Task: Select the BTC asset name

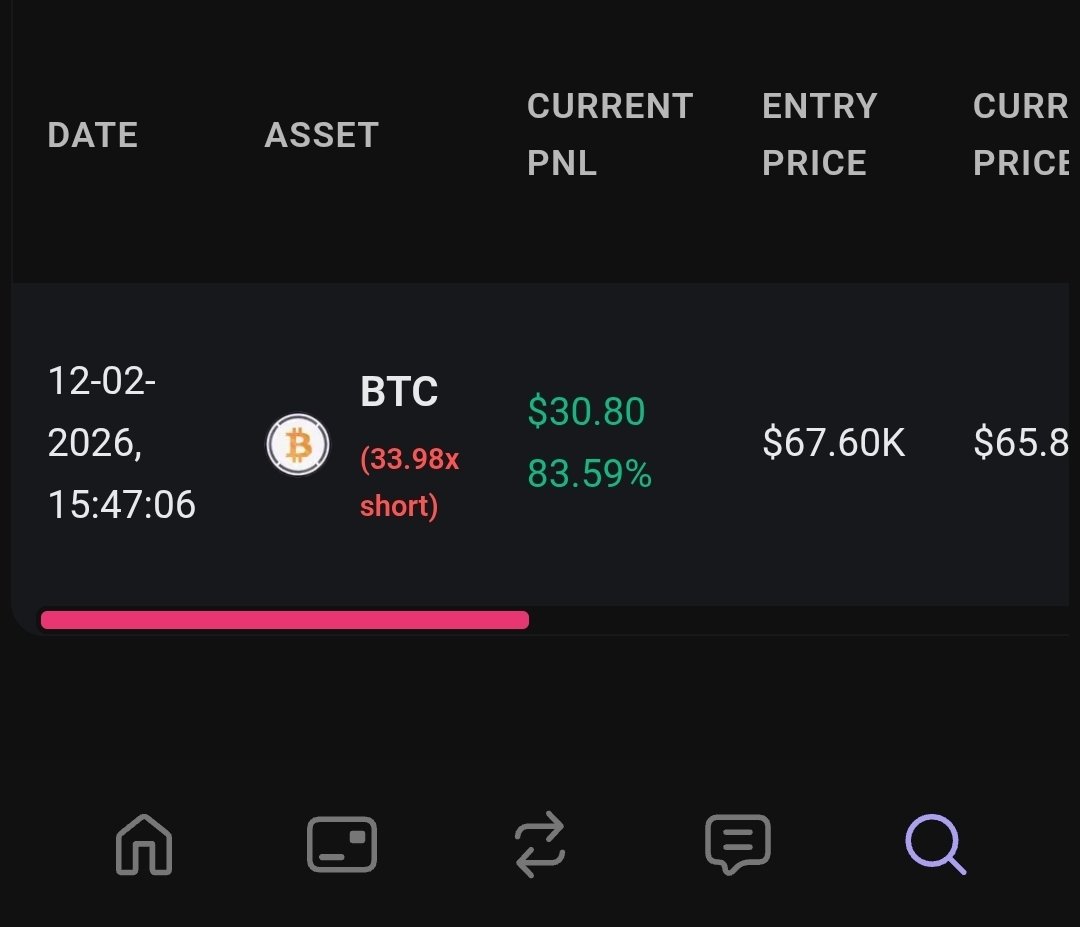Action: click(x=399, y=392)
